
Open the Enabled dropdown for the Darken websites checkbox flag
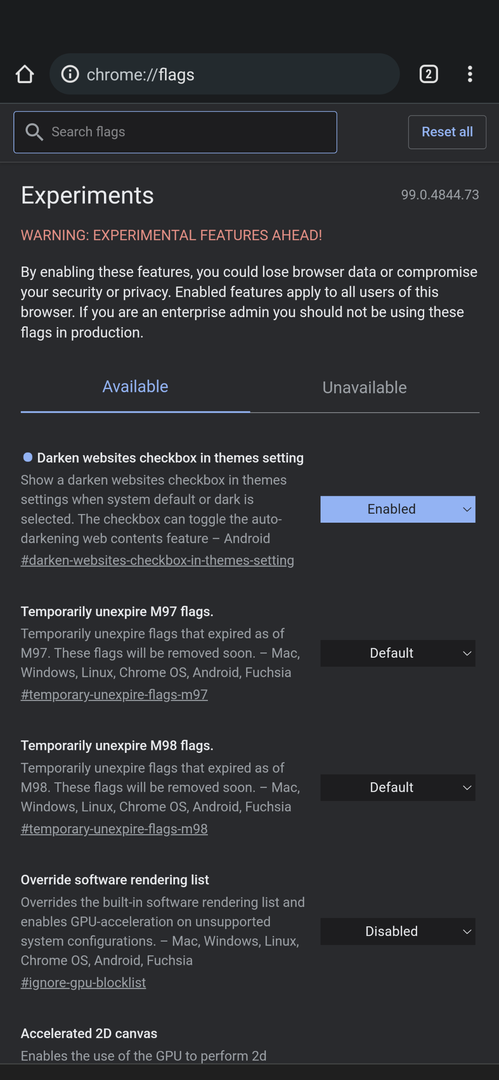[398, 509]
